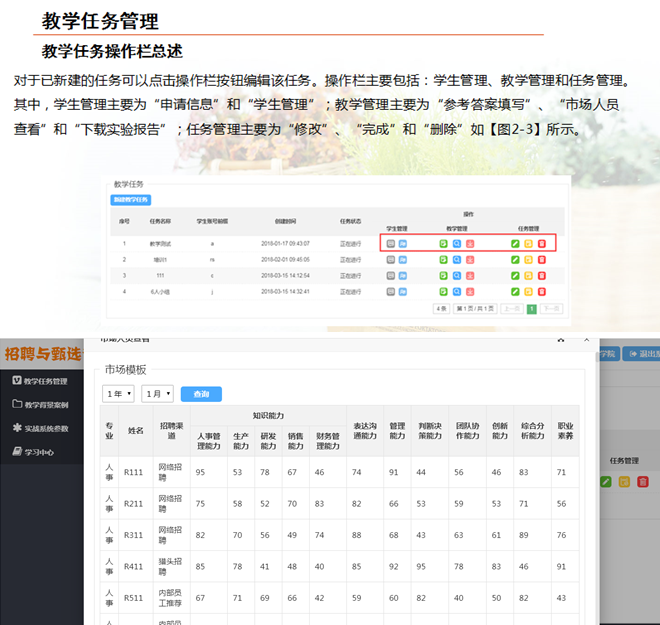Click the red download report icon in 培训1 row
Viewport: 660px width, 625px height.
469,258
